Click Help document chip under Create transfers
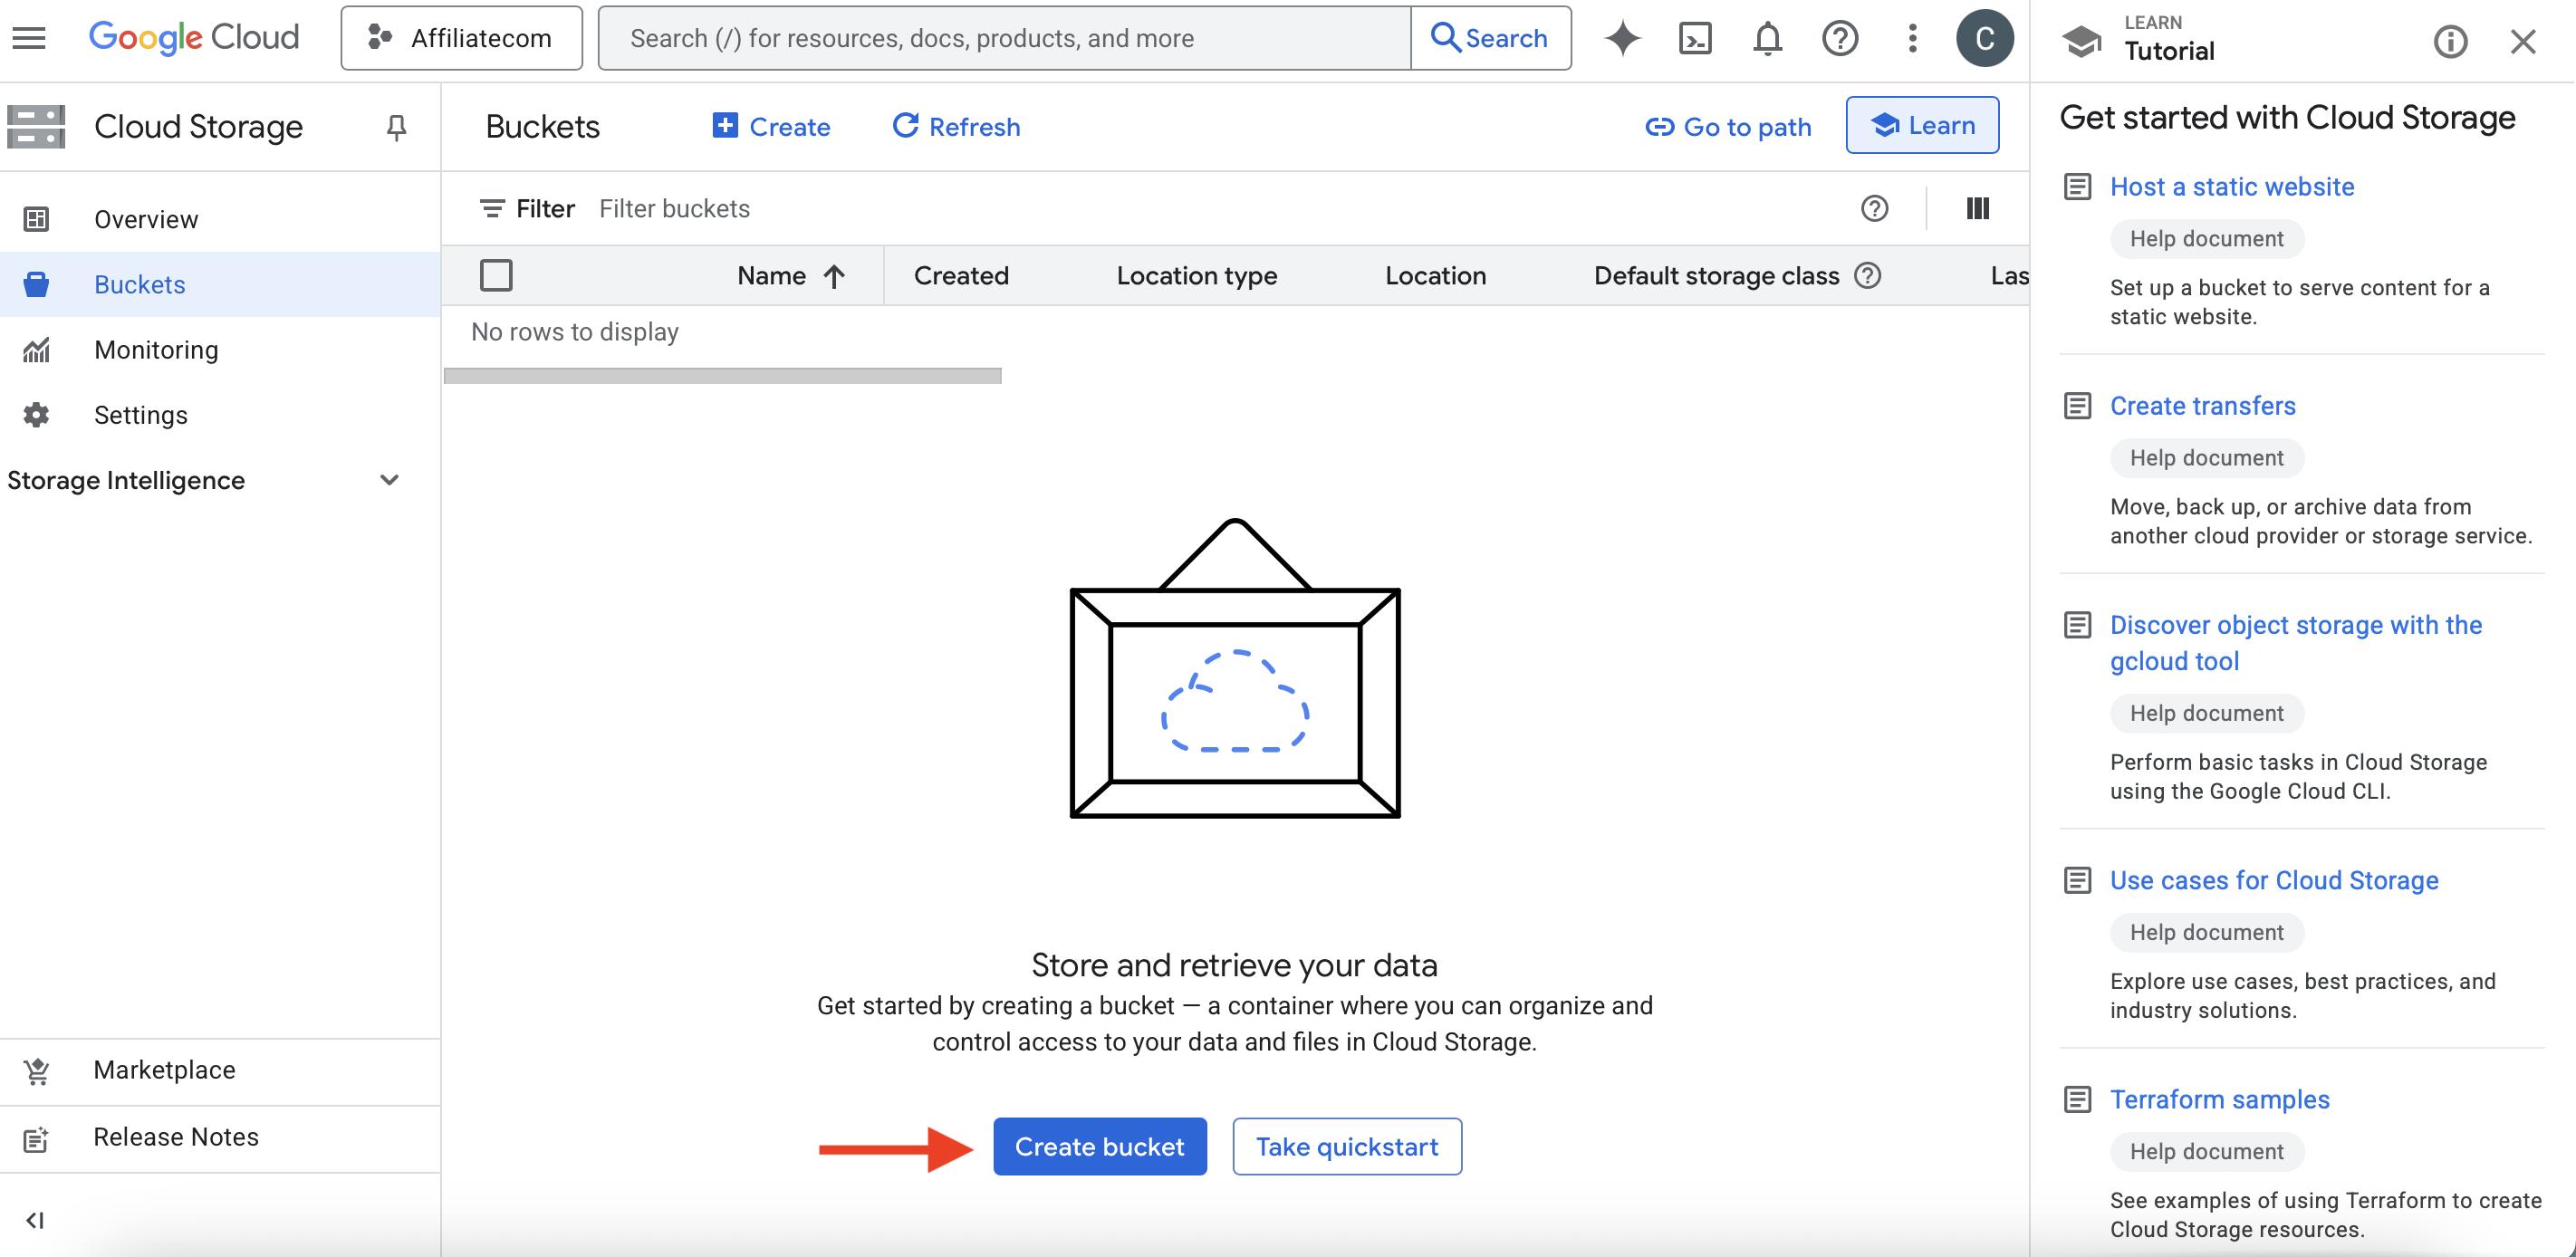 pyautogui.click(x=2206, y=458)
